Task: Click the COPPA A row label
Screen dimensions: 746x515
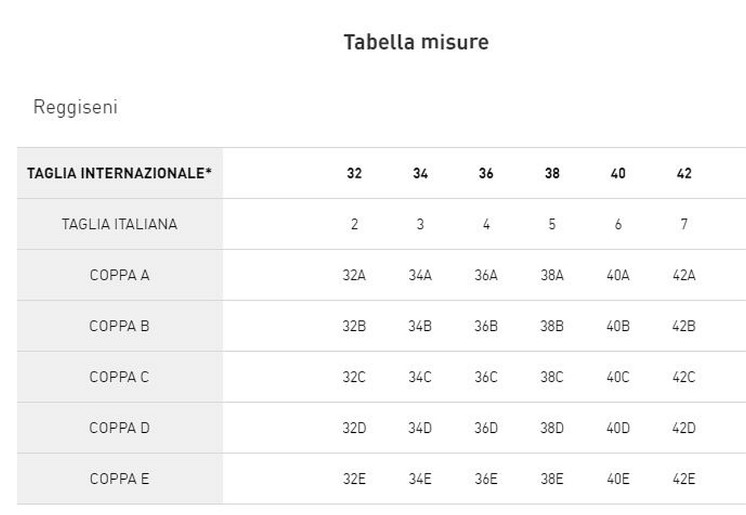Action: click(x=119, y=275)
